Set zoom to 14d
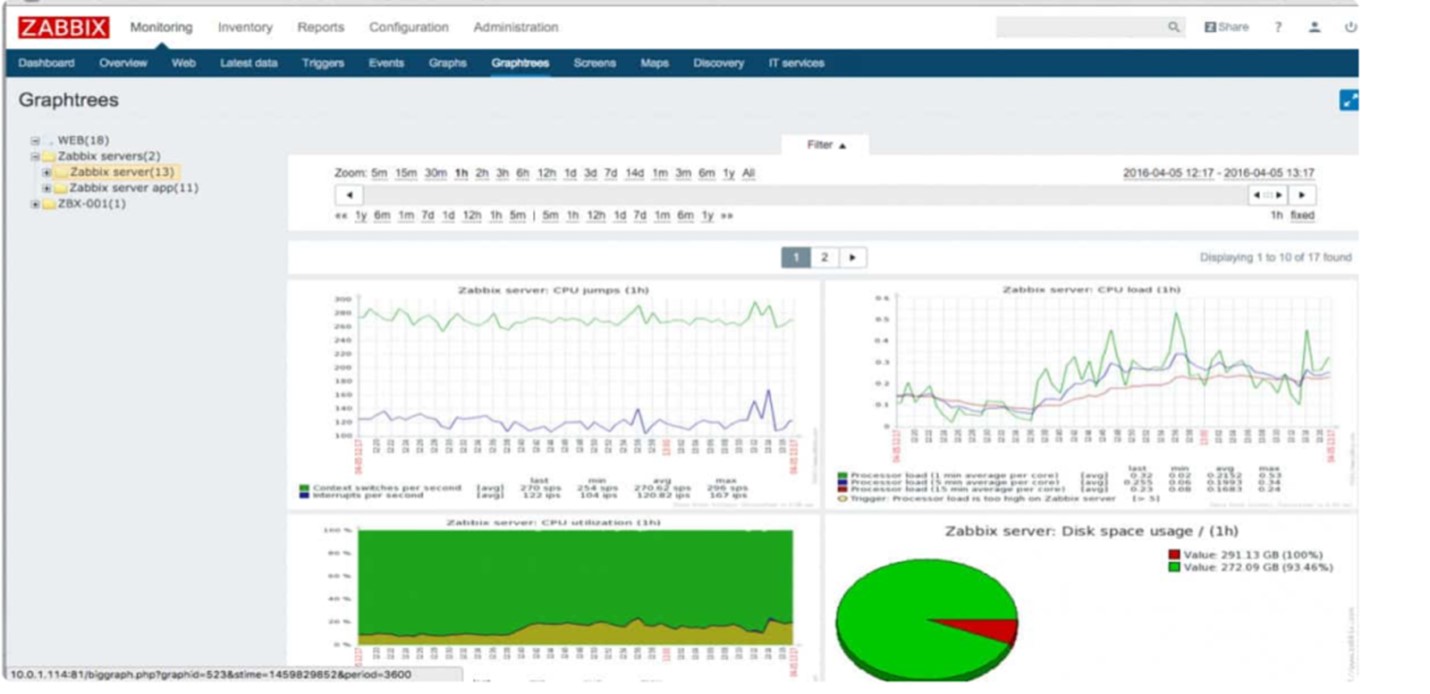1430x694 pixels. (x=634, y=173)
